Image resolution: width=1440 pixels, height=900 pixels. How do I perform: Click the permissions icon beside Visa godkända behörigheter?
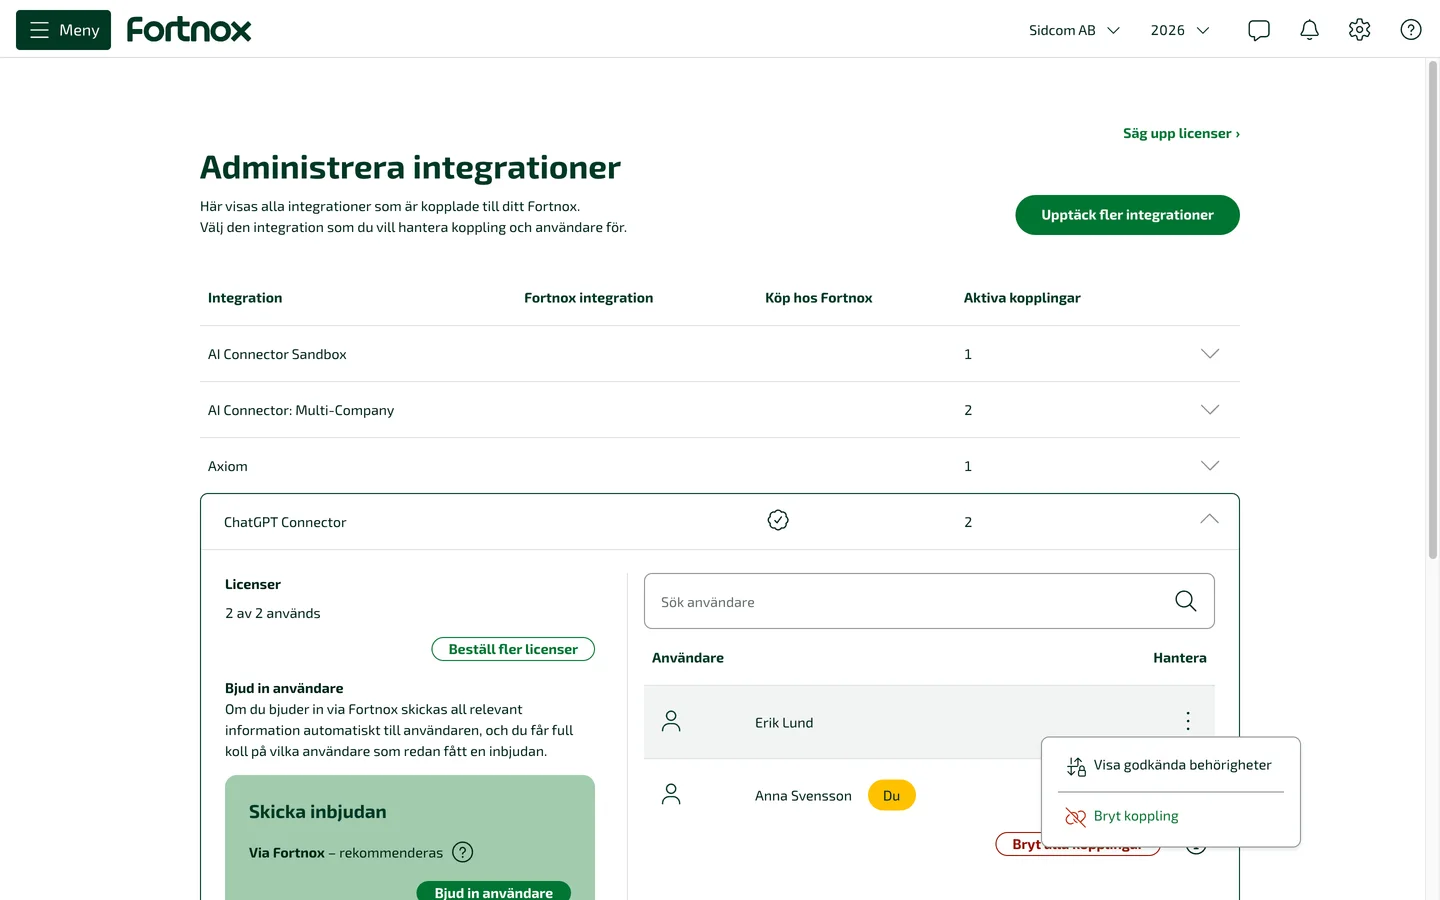click(1076, 766)
